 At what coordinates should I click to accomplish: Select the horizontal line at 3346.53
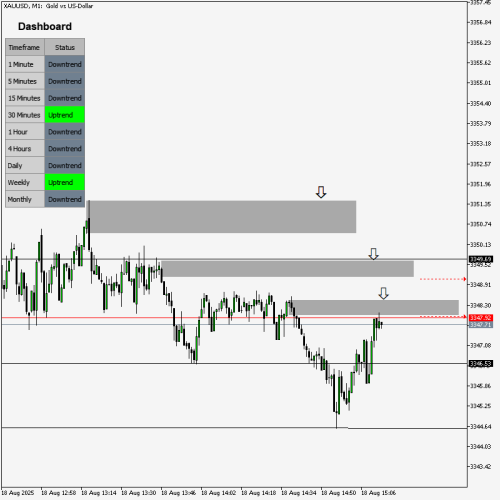point(234,364)
